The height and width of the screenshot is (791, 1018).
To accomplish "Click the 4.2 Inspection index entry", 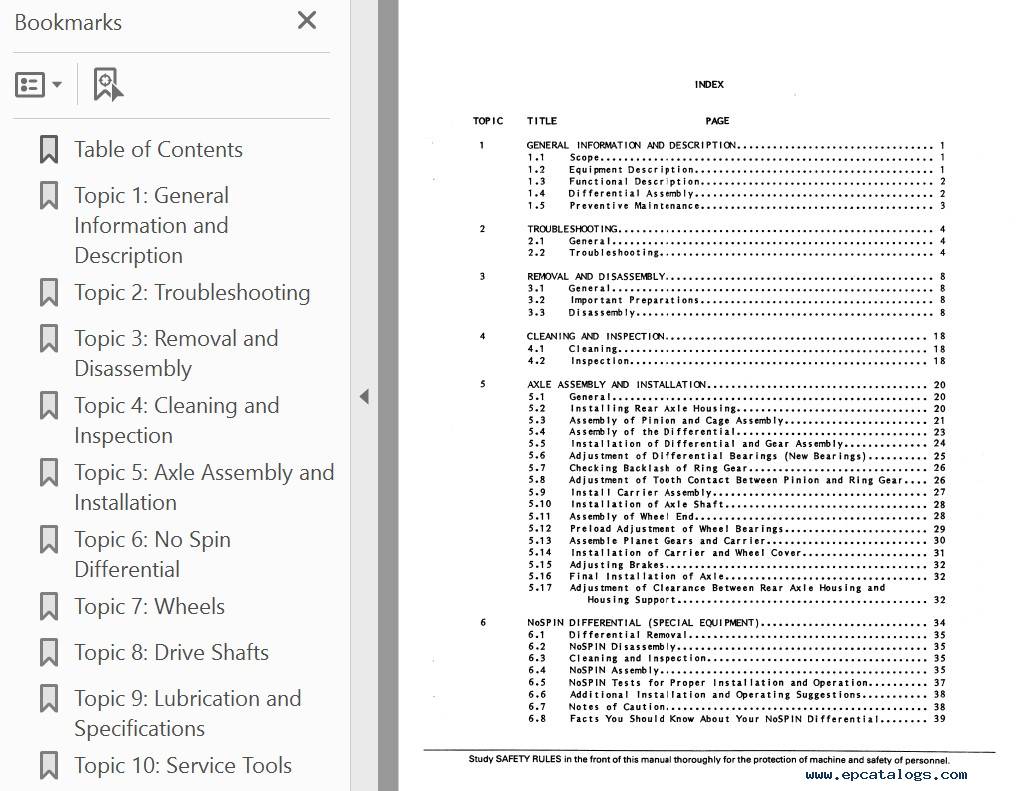I will click(x=736, y=361).
